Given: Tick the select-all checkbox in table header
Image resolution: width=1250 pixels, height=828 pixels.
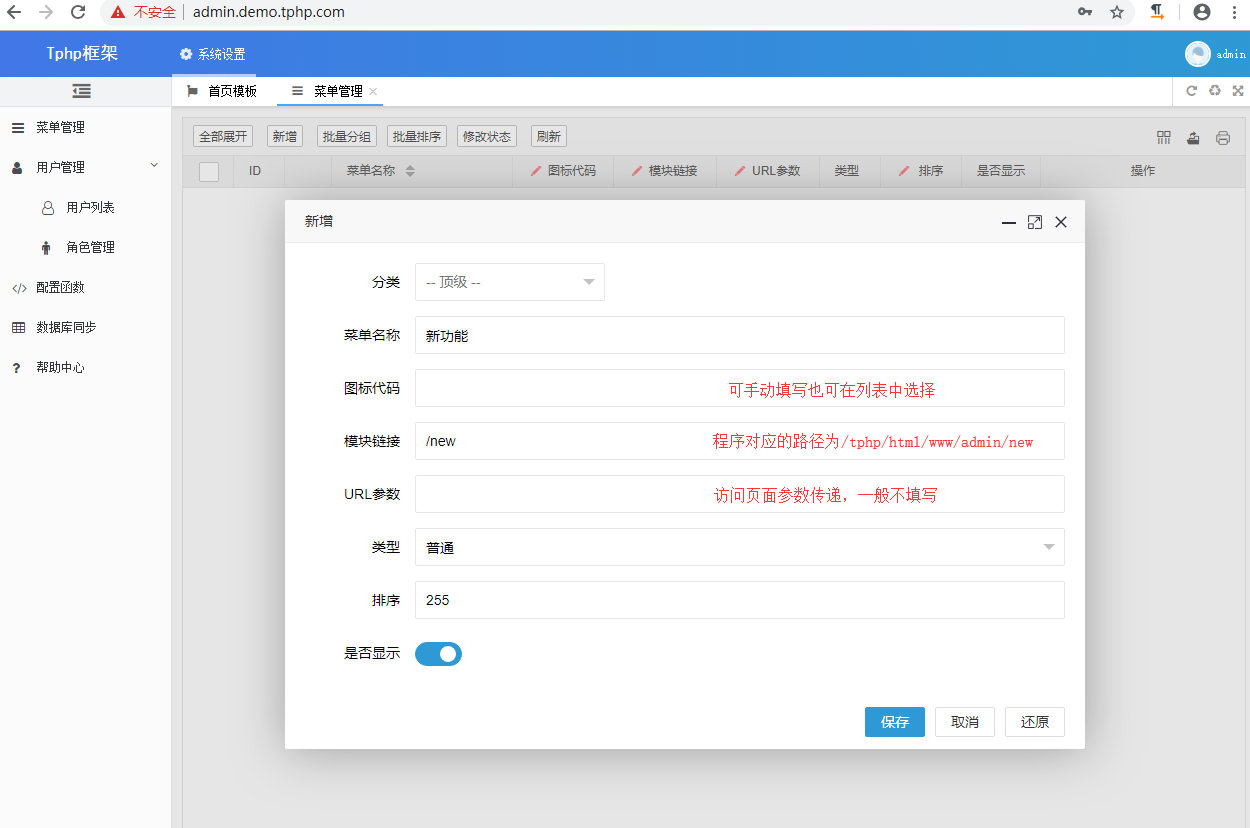Looking at the screenshot, I should [208, 171].
